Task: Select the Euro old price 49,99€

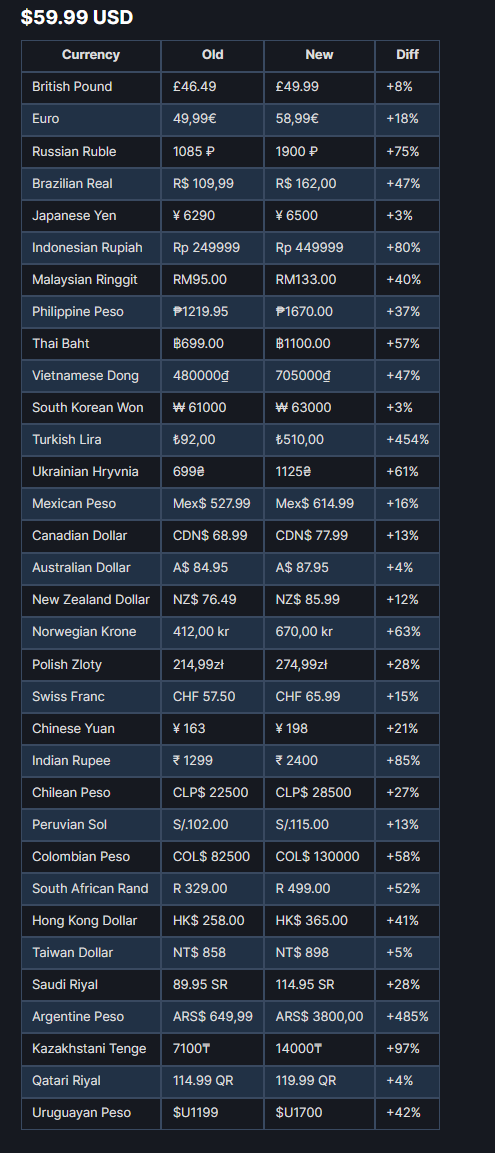Action: click(x=194, y=118)
